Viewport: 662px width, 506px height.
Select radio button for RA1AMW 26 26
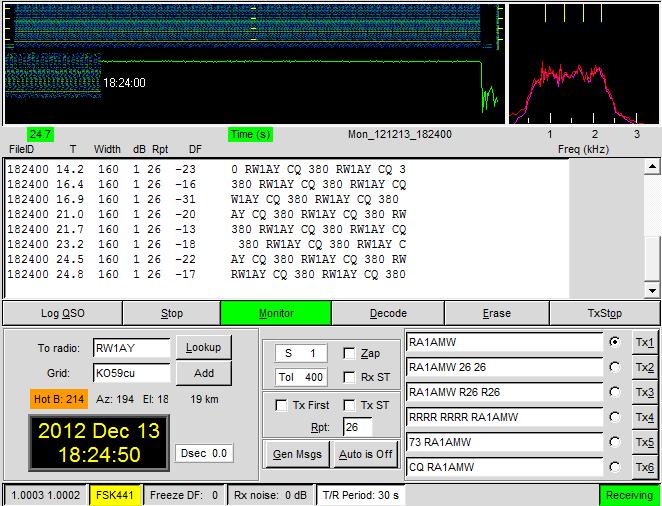point(615,367)
